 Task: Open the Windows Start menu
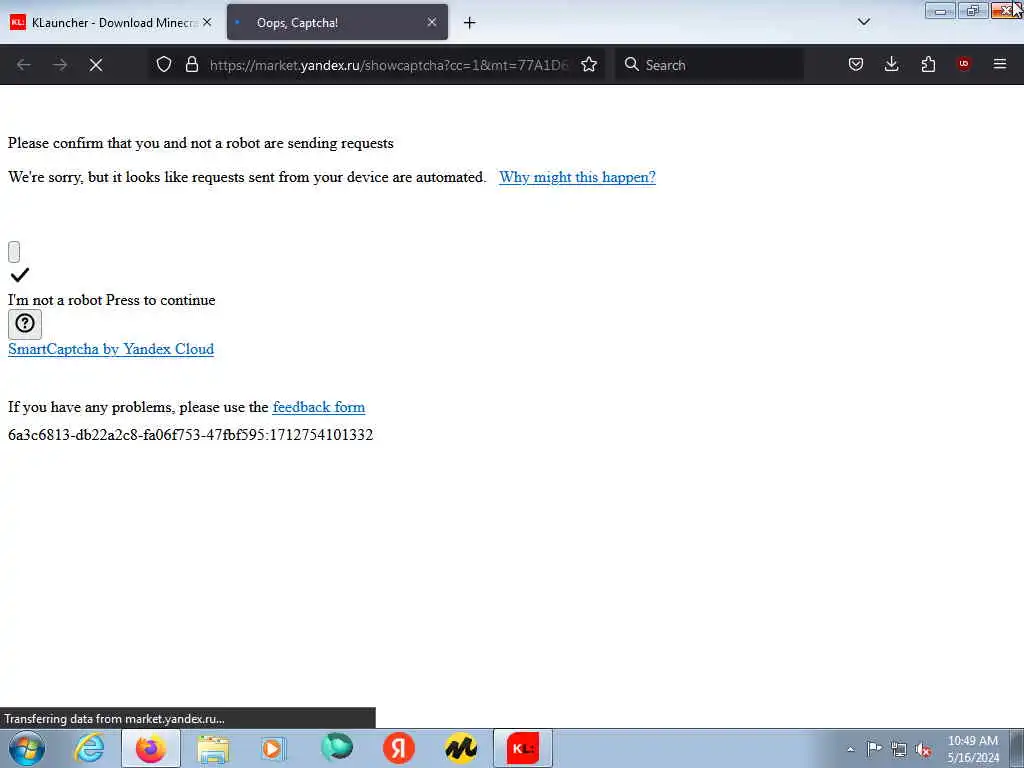coord(27,748)
